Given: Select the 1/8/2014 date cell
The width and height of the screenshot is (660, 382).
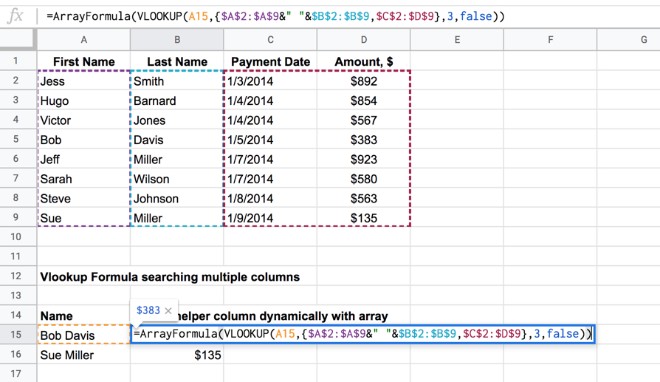Looking at the screenshot, I should [x=270, y=198].
